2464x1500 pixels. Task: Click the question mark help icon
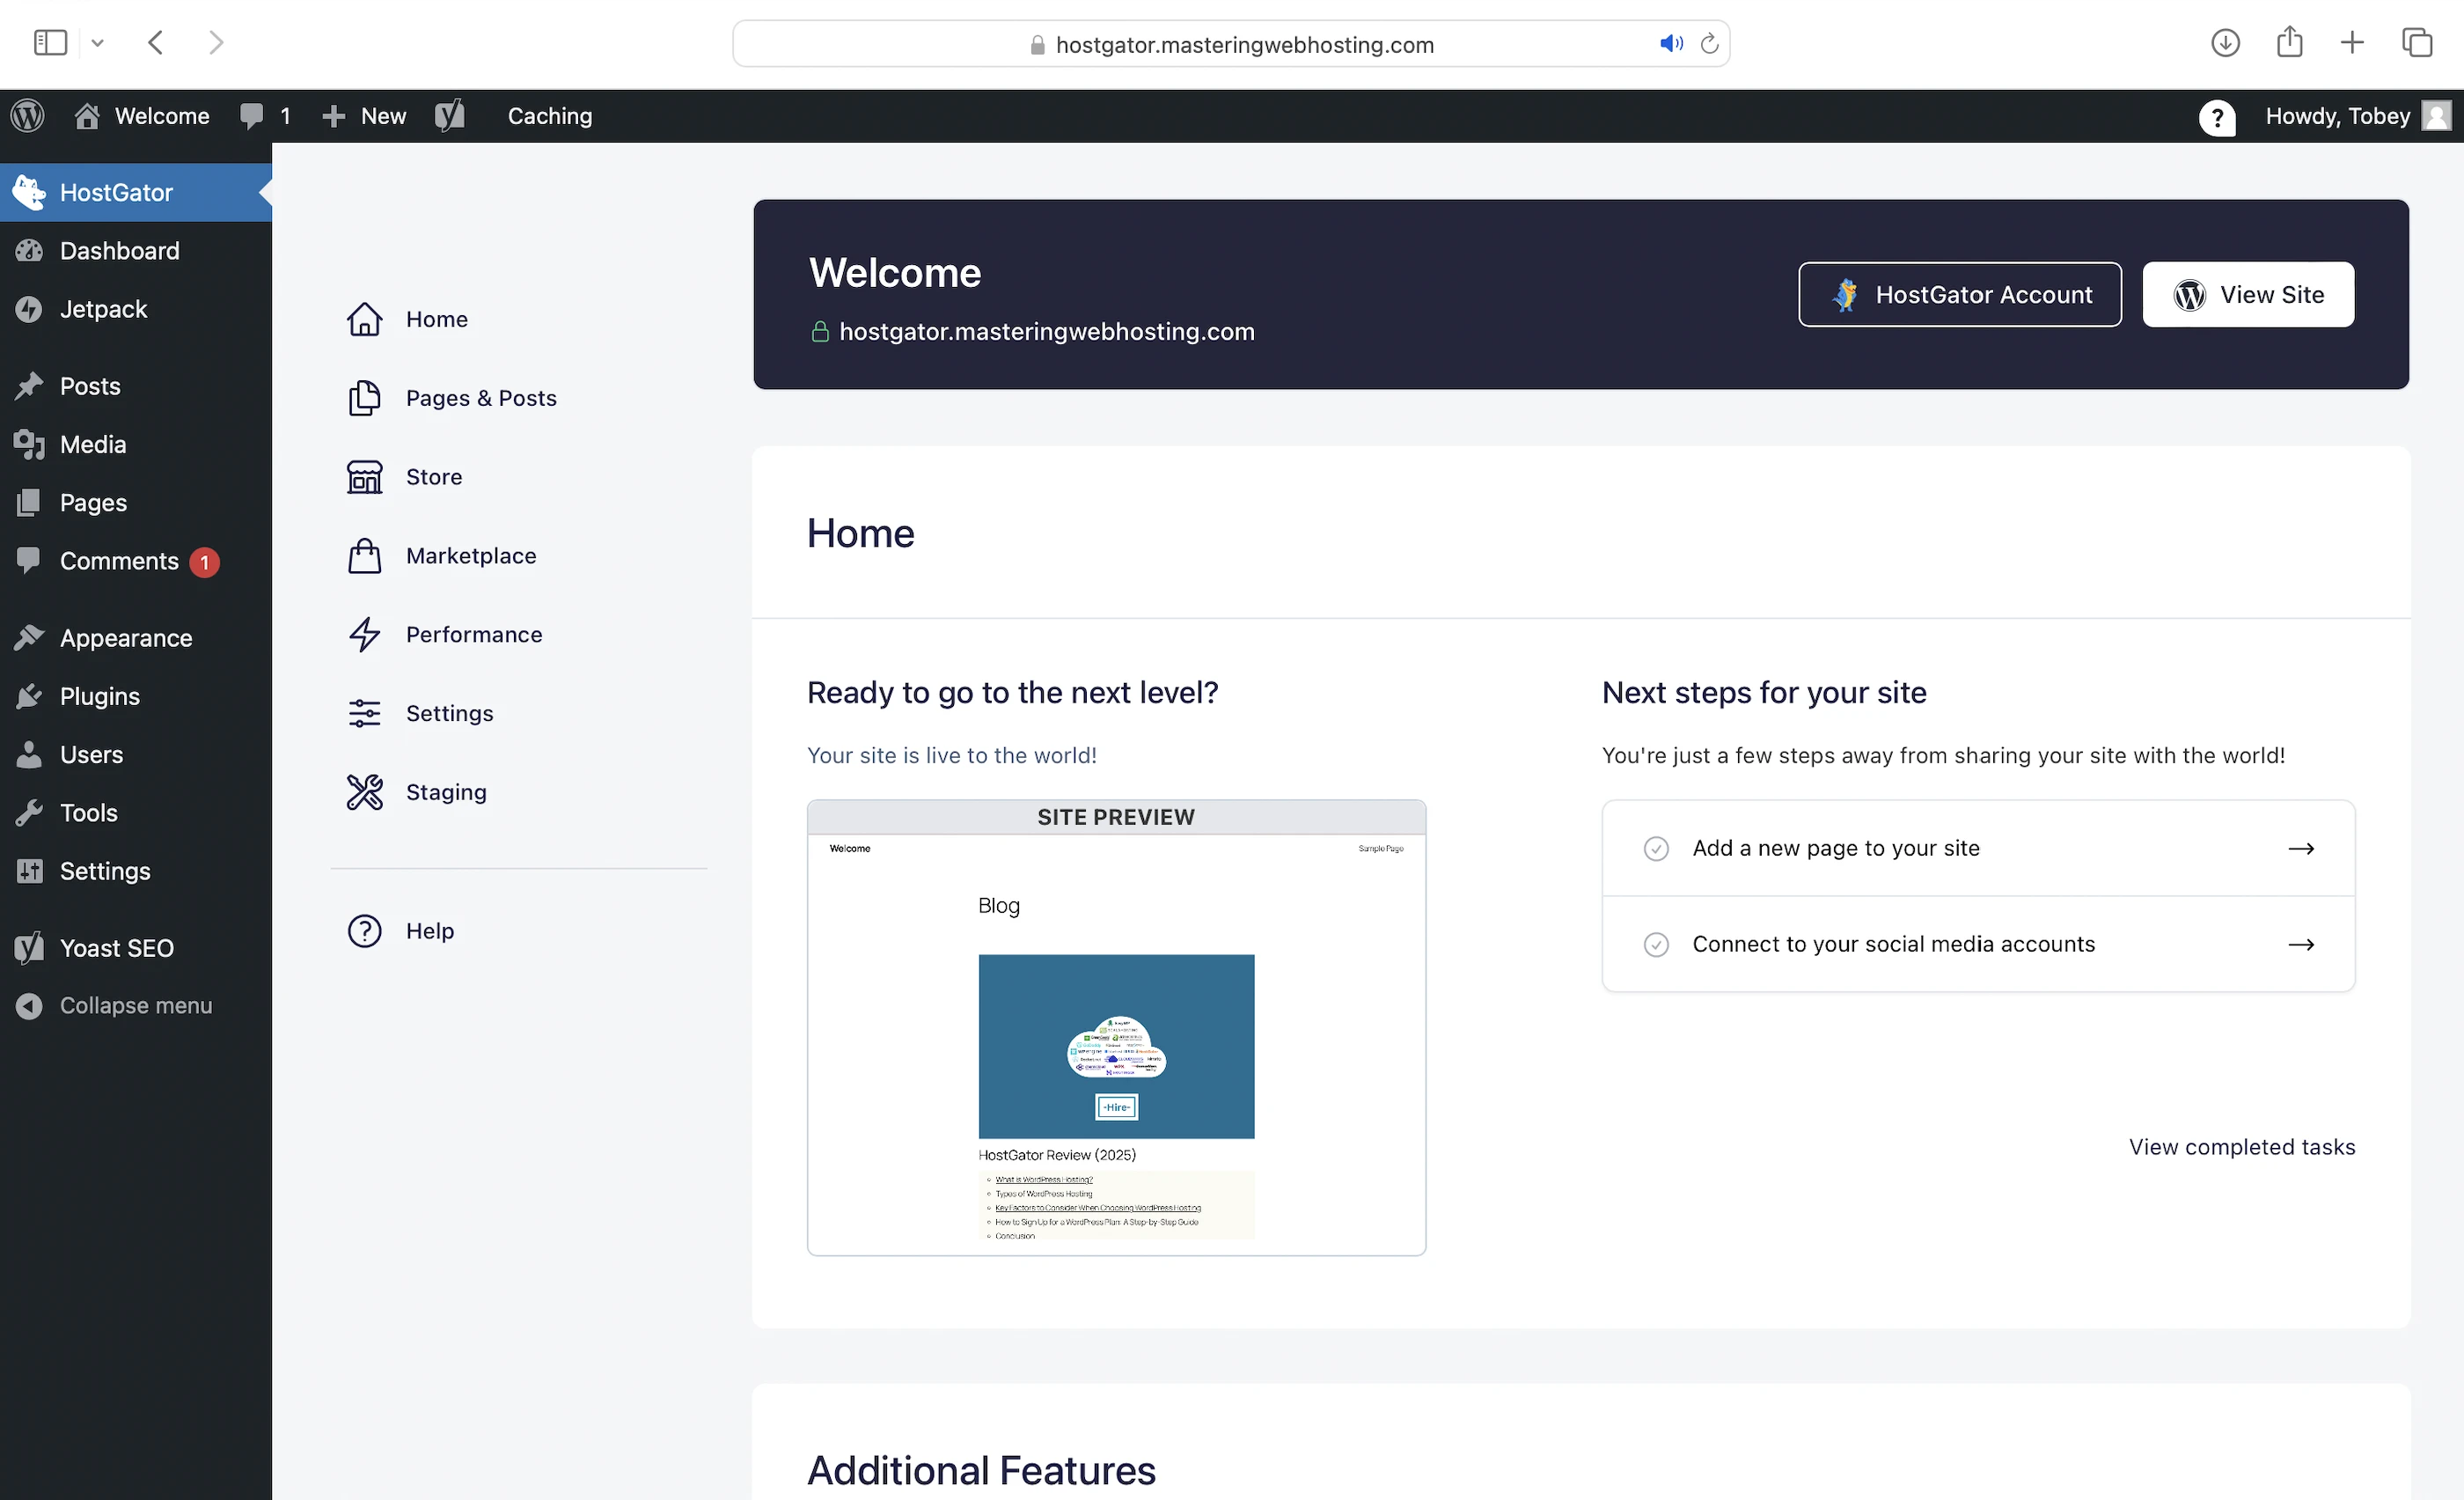2216,117
